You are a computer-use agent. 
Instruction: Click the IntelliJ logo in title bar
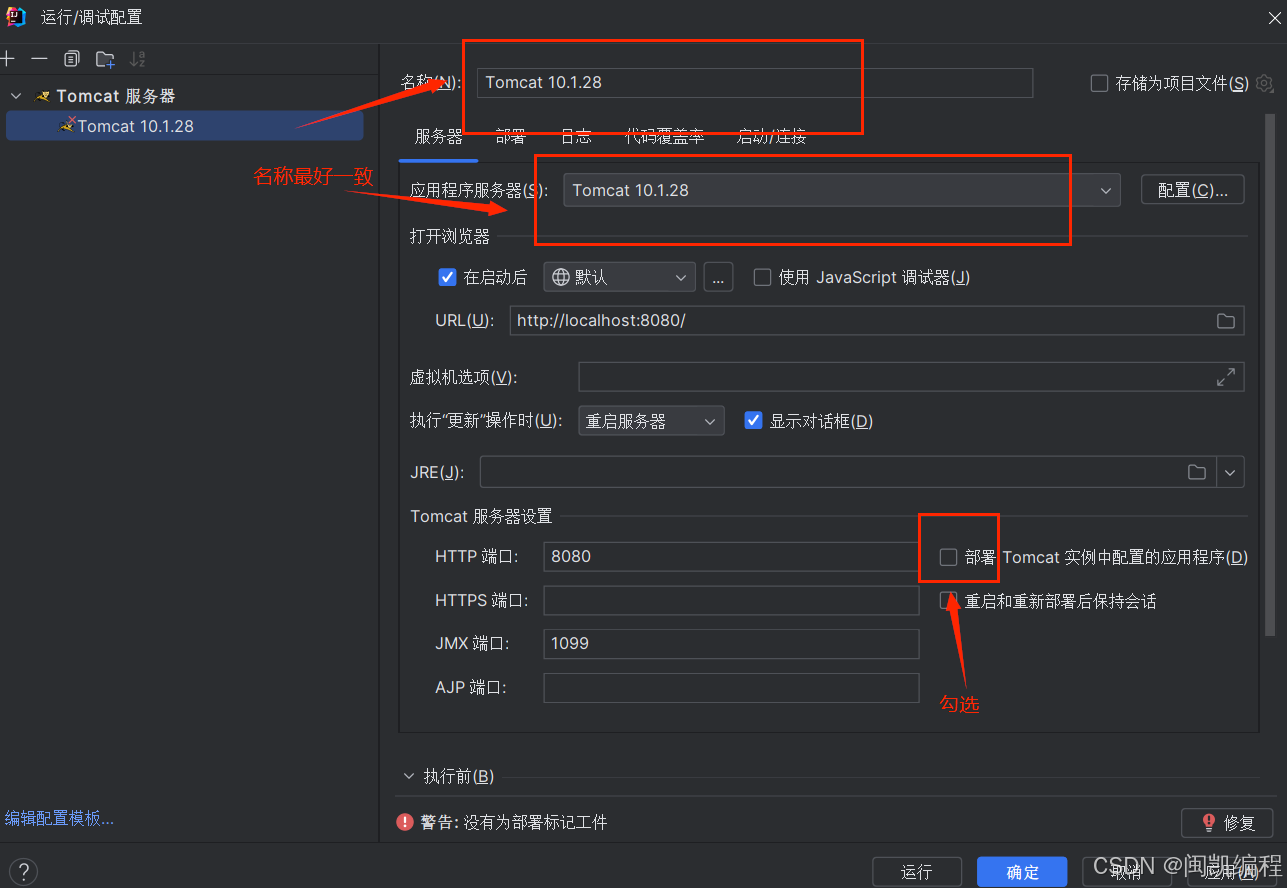[16, 16]
